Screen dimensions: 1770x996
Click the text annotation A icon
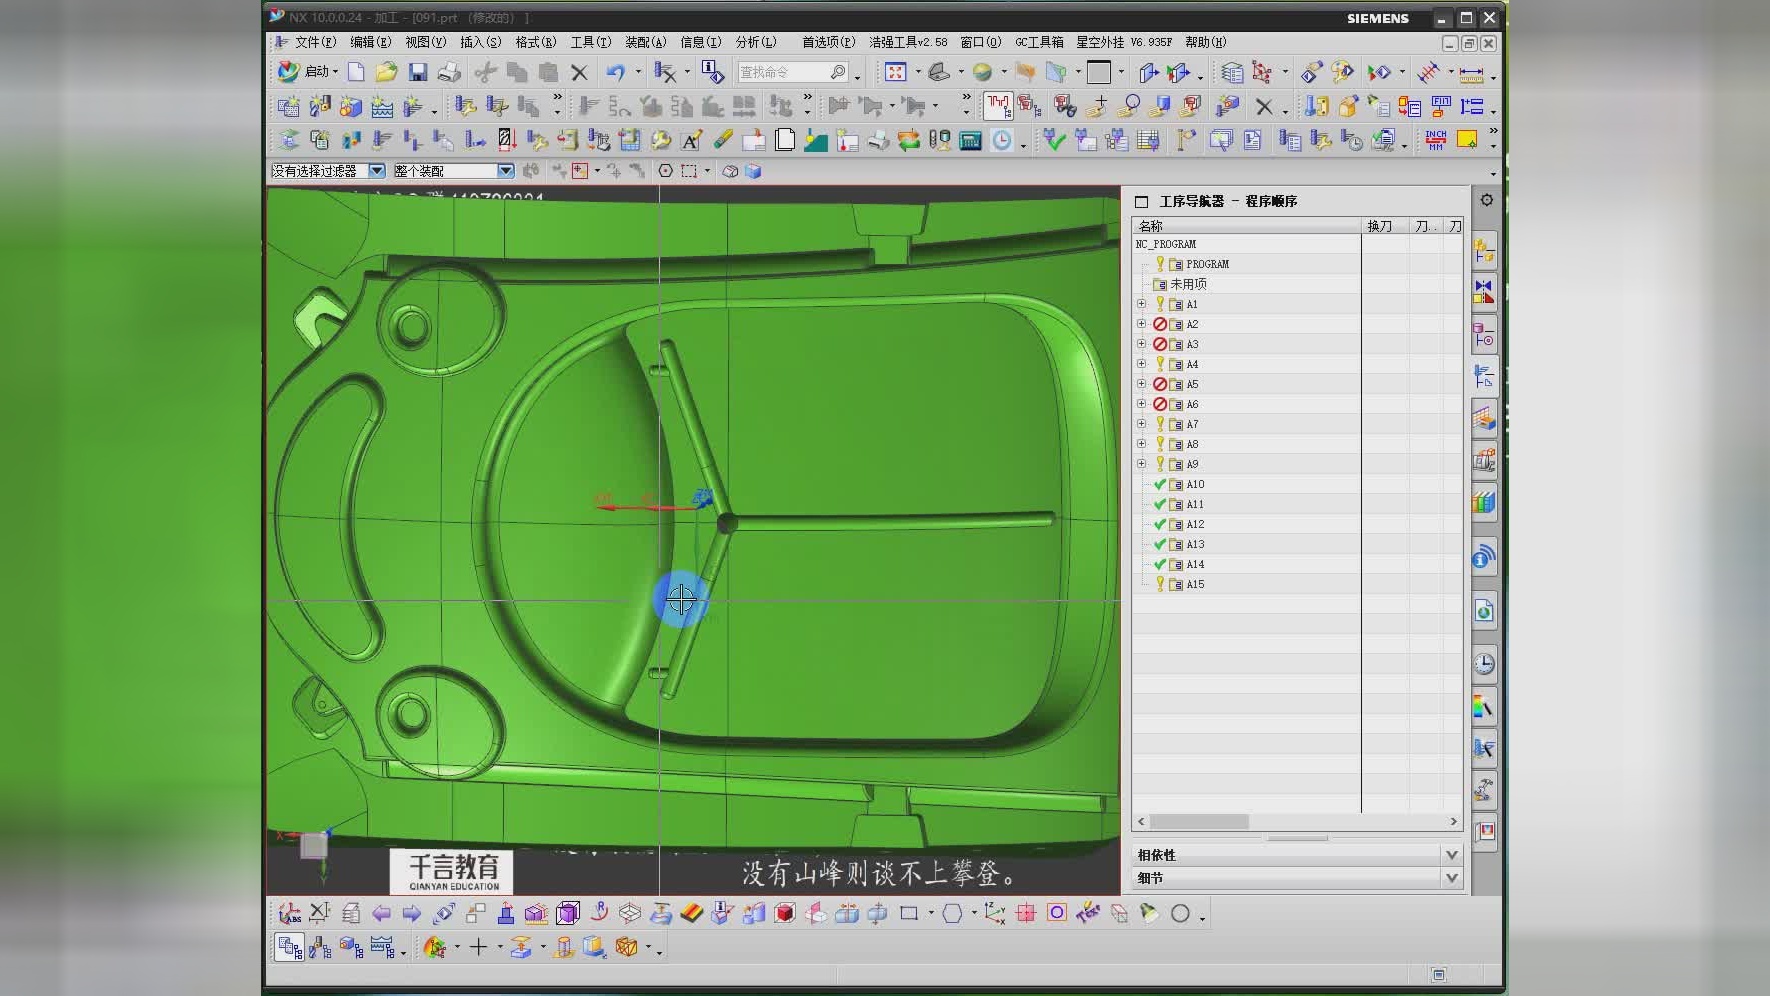[691, 140]
